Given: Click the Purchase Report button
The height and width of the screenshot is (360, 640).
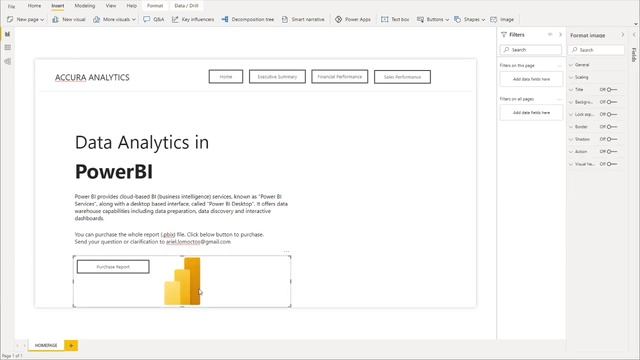Looking at the screenshot, I should (113, 267).
